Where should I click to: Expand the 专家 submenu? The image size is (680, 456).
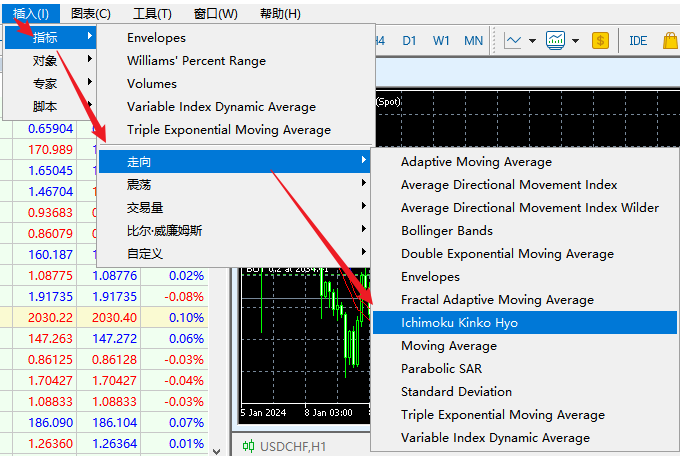point(50,83)
